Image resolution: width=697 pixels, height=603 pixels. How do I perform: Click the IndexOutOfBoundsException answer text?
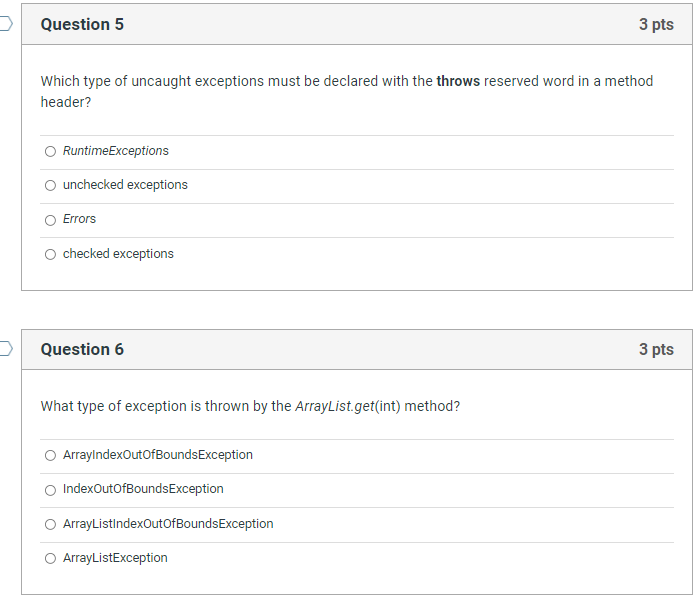pyautogui.click(x=143, y=489)
